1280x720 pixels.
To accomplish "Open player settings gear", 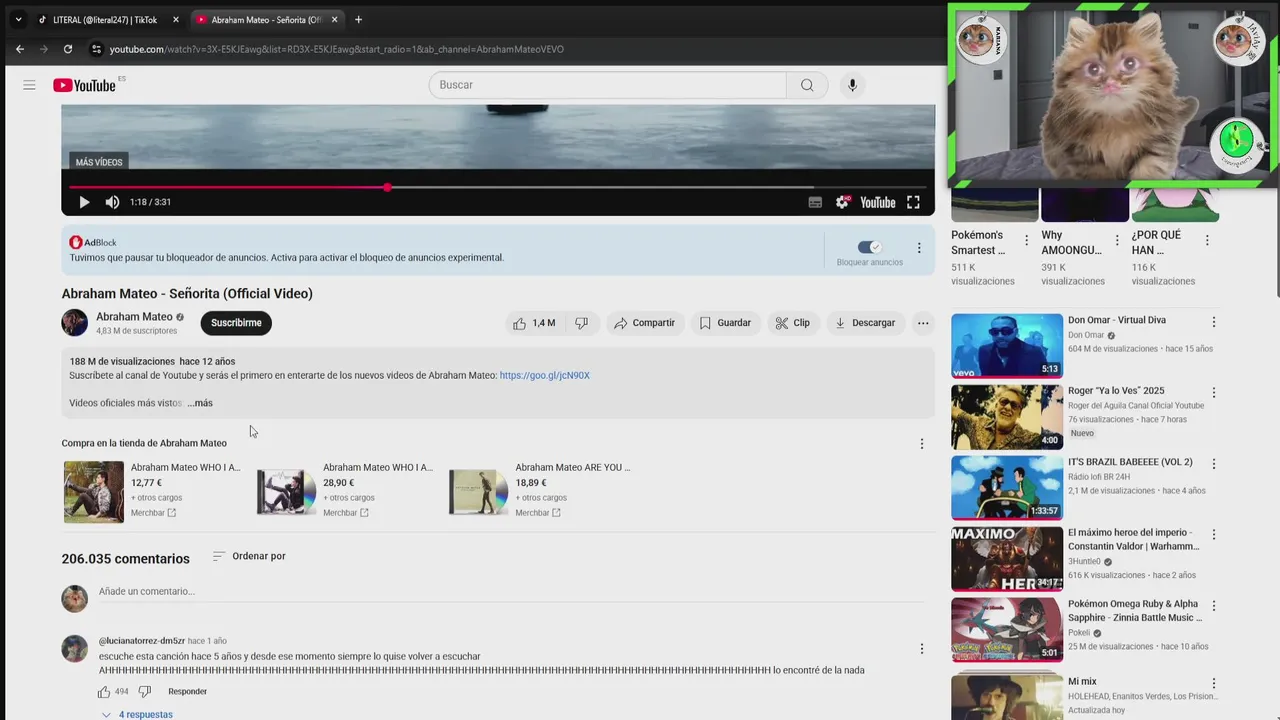I will (x=843, y=202).
